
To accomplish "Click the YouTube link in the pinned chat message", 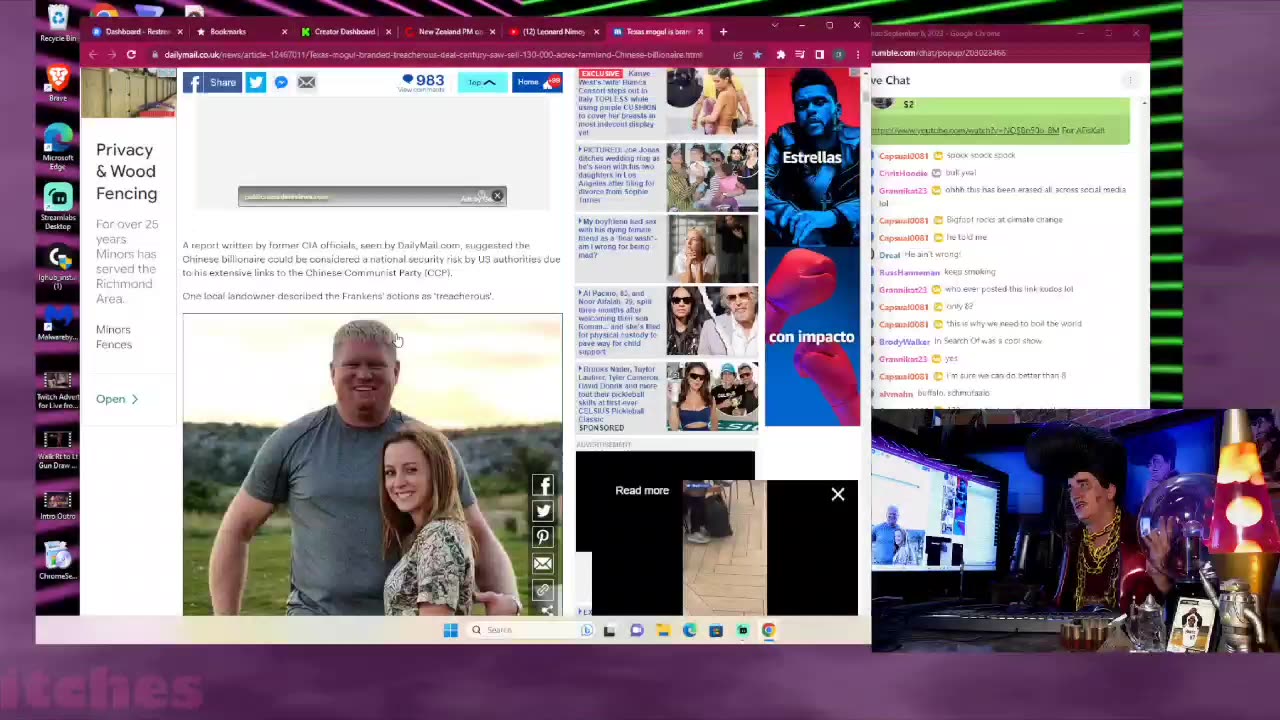I will coord(965,130).
